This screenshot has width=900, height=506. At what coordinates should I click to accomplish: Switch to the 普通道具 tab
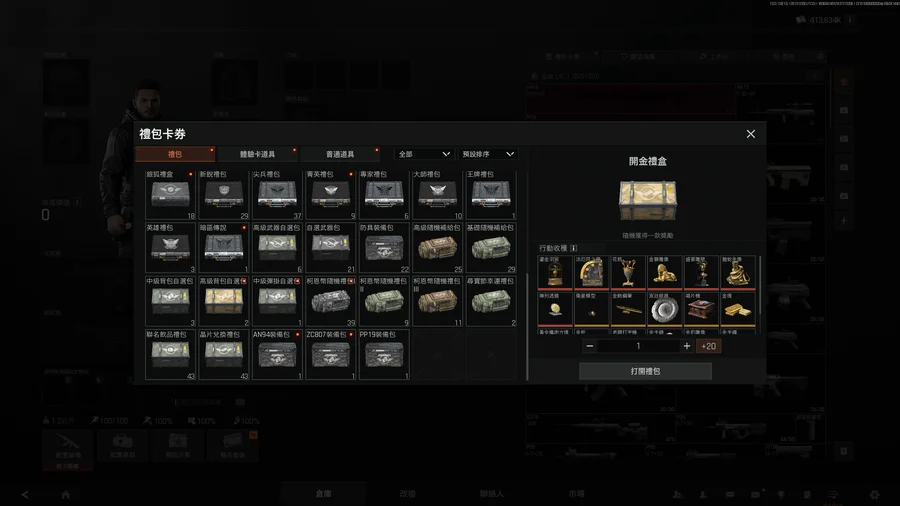pos(339,154)
